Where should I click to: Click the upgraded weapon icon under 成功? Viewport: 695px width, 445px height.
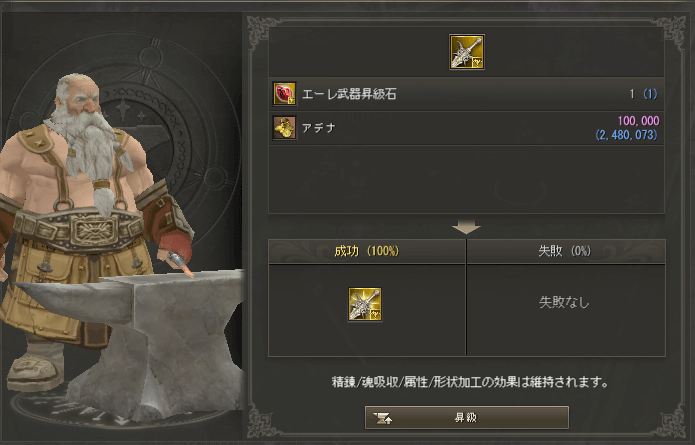click(365, 304)
